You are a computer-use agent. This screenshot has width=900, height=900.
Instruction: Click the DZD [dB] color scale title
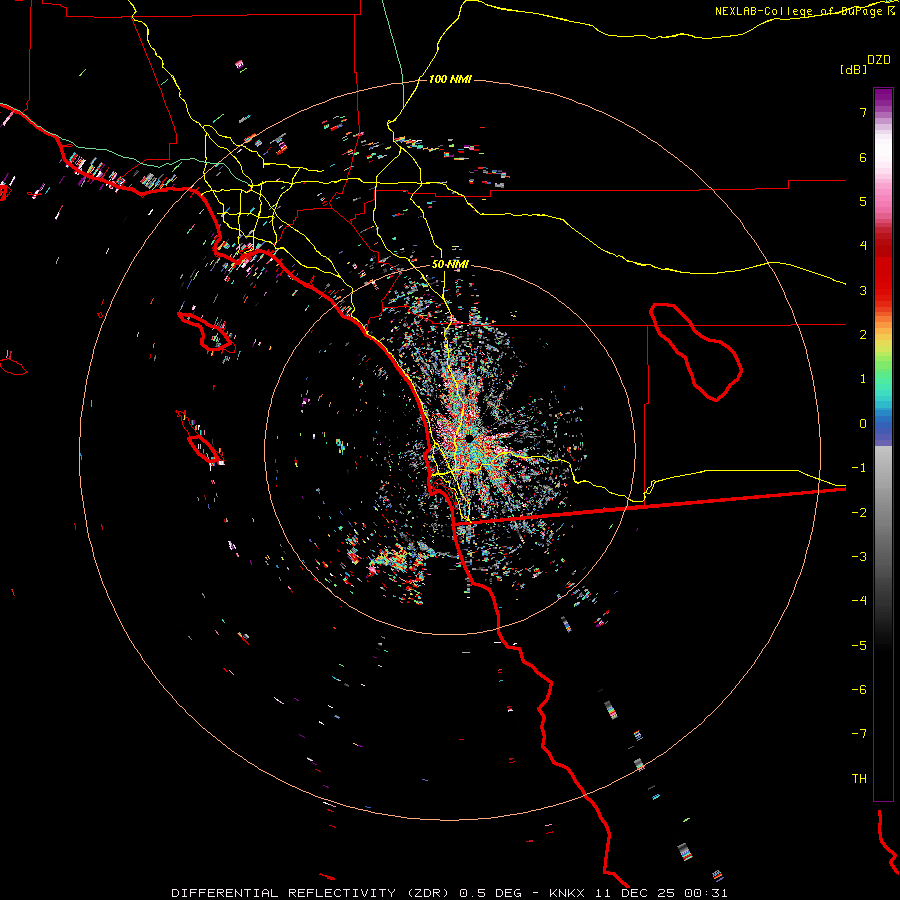(866, 64)
